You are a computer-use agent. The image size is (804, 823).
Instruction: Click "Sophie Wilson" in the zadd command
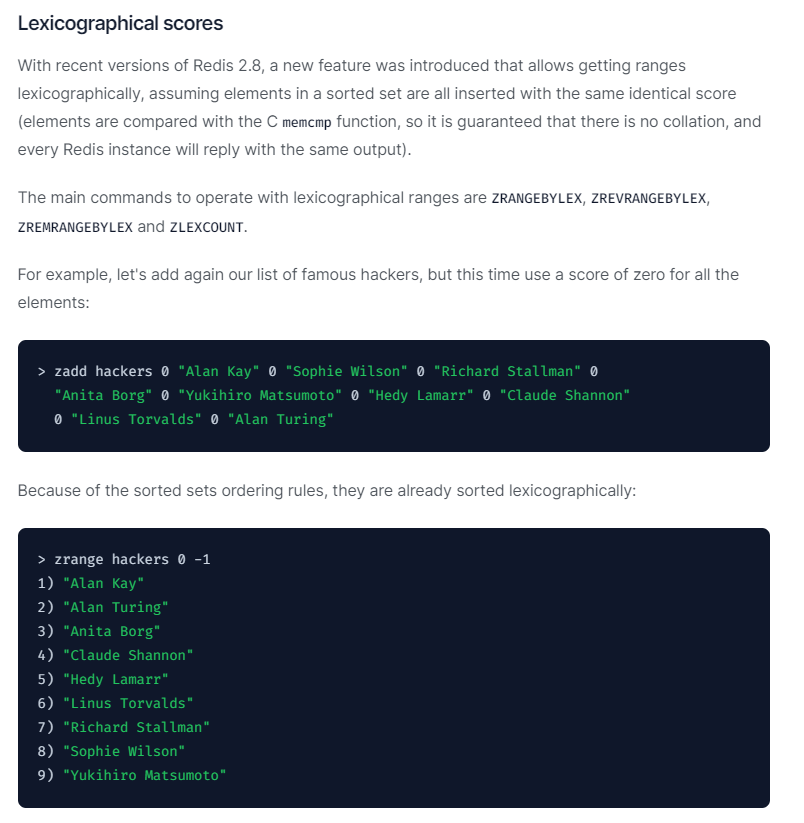pos(346,371)
